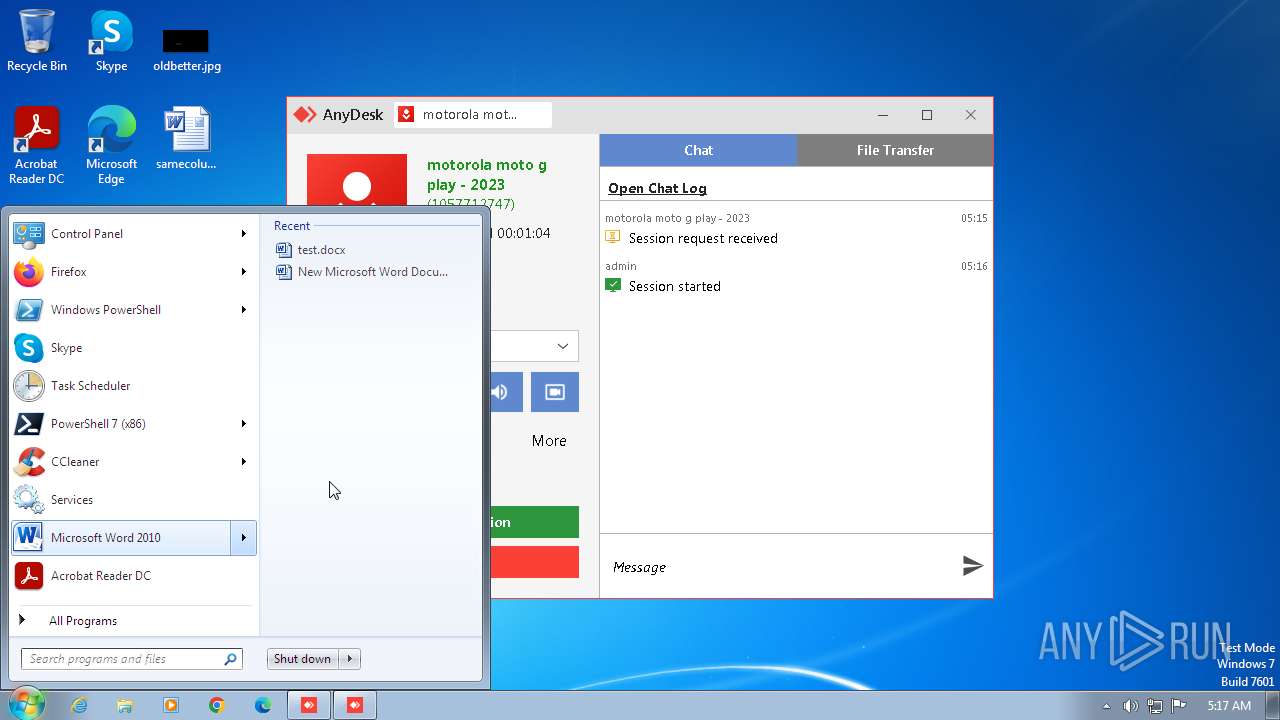
Task: Open the Shut down options arrow
Action: click(x=349, y=659)
